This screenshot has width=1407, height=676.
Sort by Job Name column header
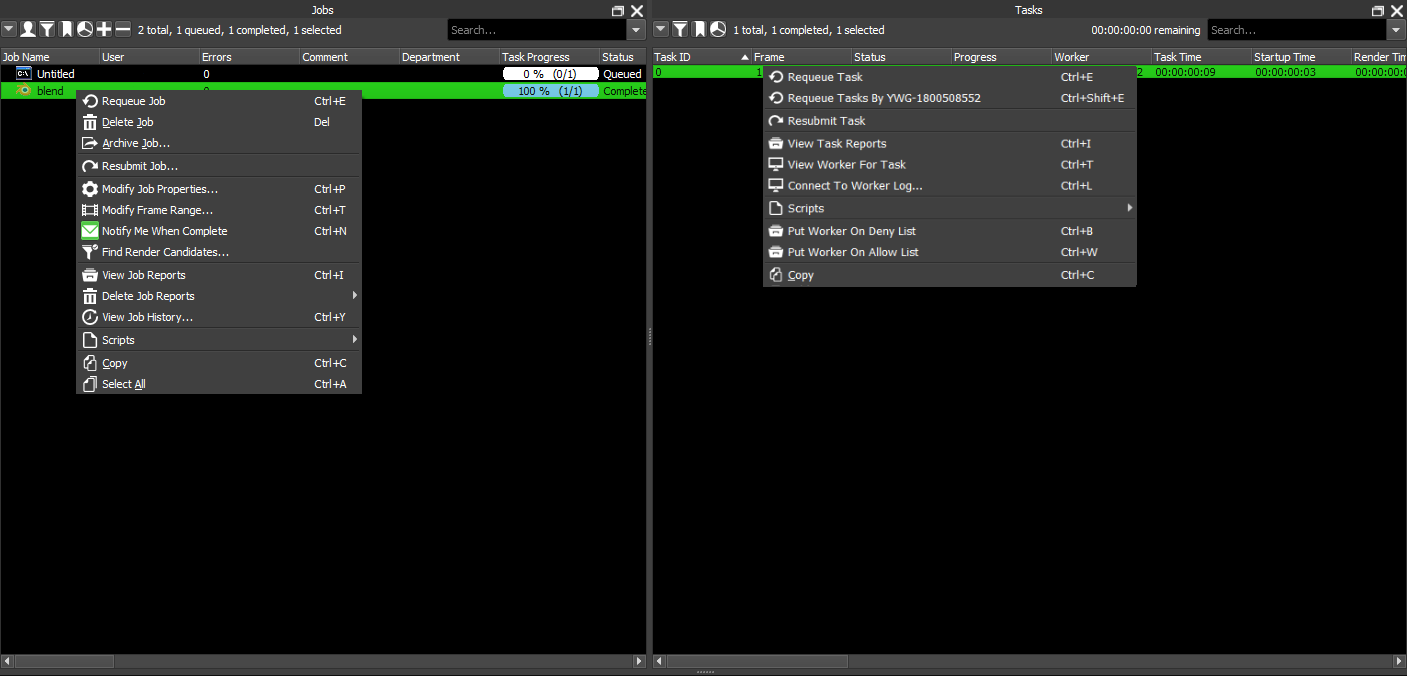50,57
